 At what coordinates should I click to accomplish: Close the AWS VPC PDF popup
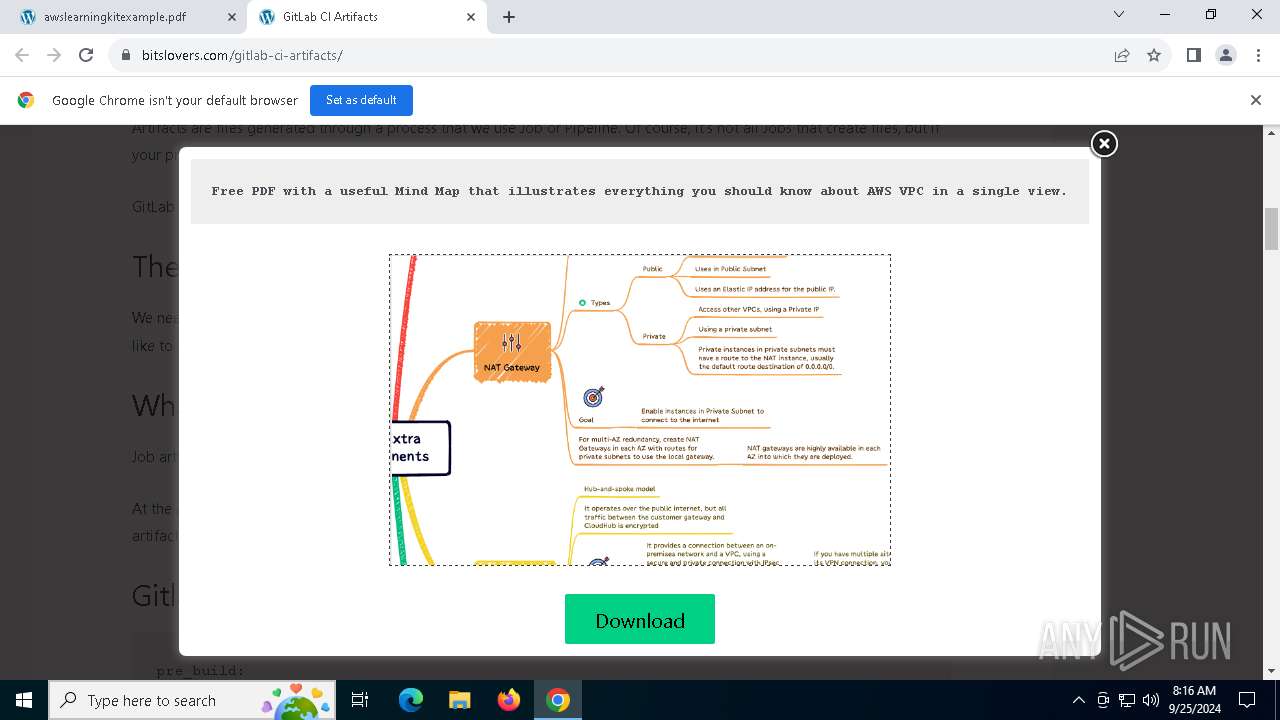pyautogui.click(x=1104, y=144)
